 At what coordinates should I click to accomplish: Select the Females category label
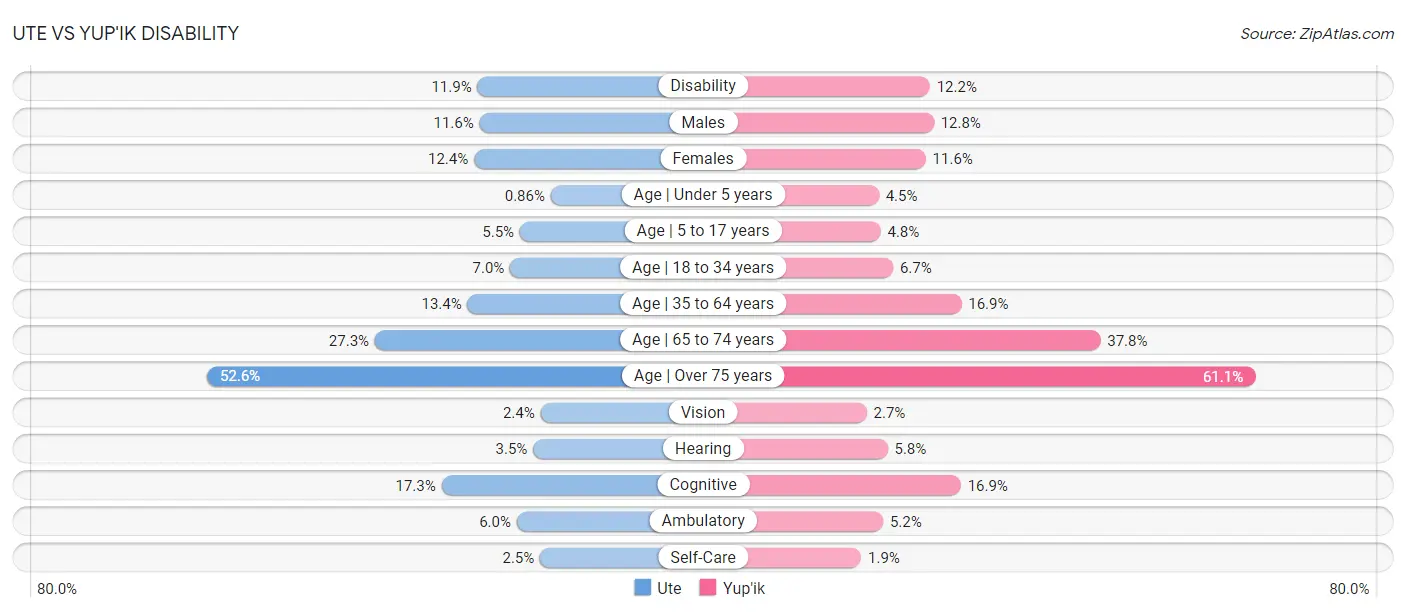703,158
